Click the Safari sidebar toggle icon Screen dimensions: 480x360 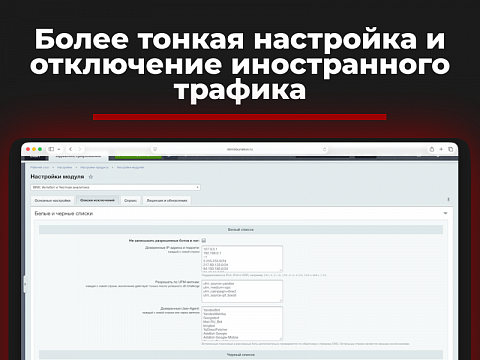coord(51,149)
